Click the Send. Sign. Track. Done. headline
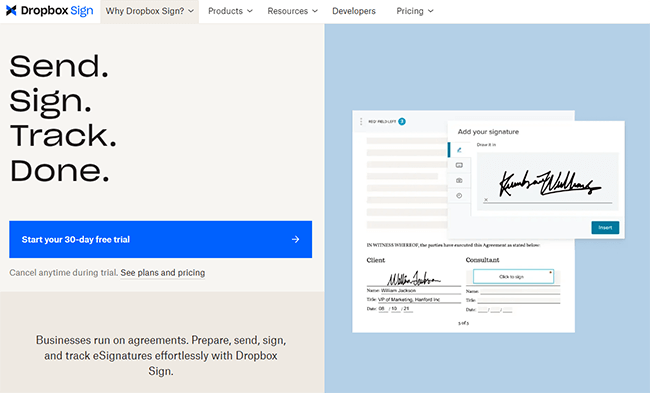This screenshot has width=650, height=393. [63, 118]
